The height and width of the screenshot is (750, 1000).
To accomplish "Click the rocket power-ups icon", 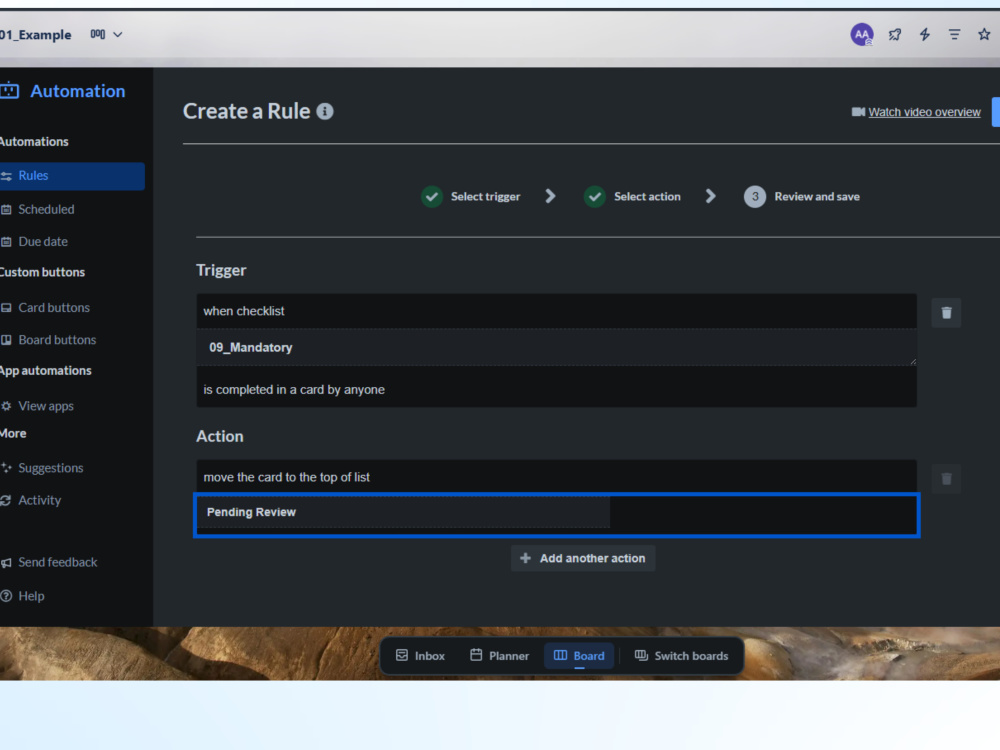I will (895, 34).
